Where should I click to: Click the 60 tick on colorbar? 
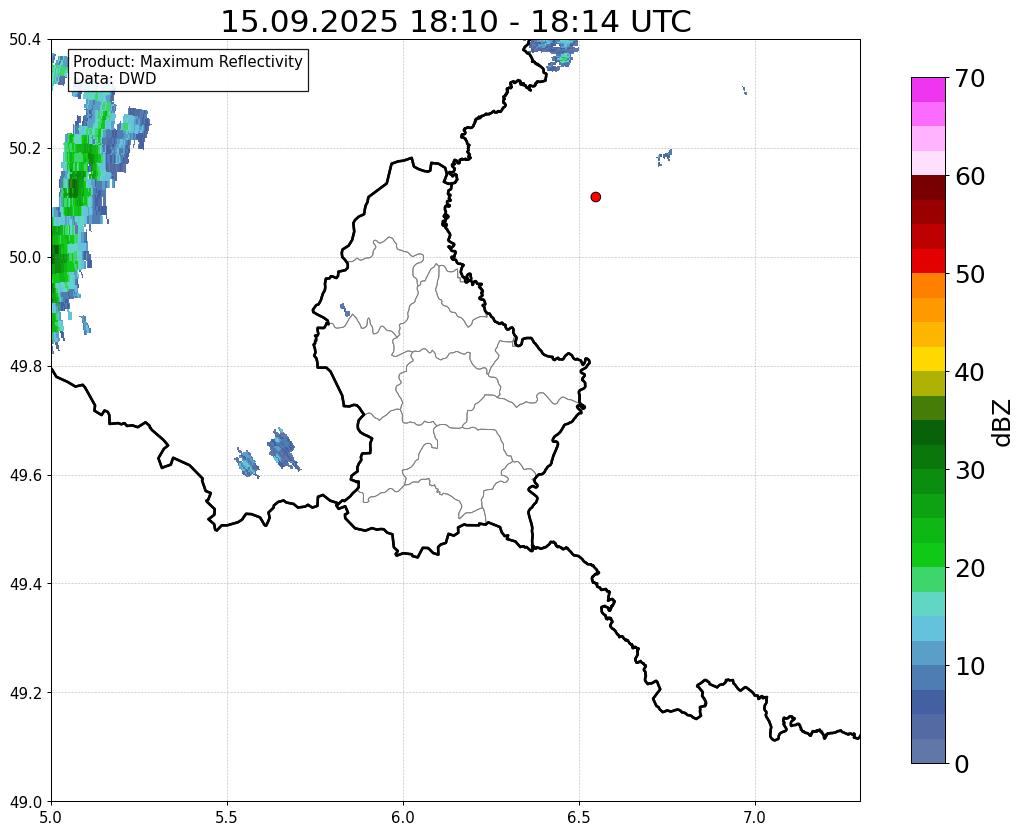point(970,176)
